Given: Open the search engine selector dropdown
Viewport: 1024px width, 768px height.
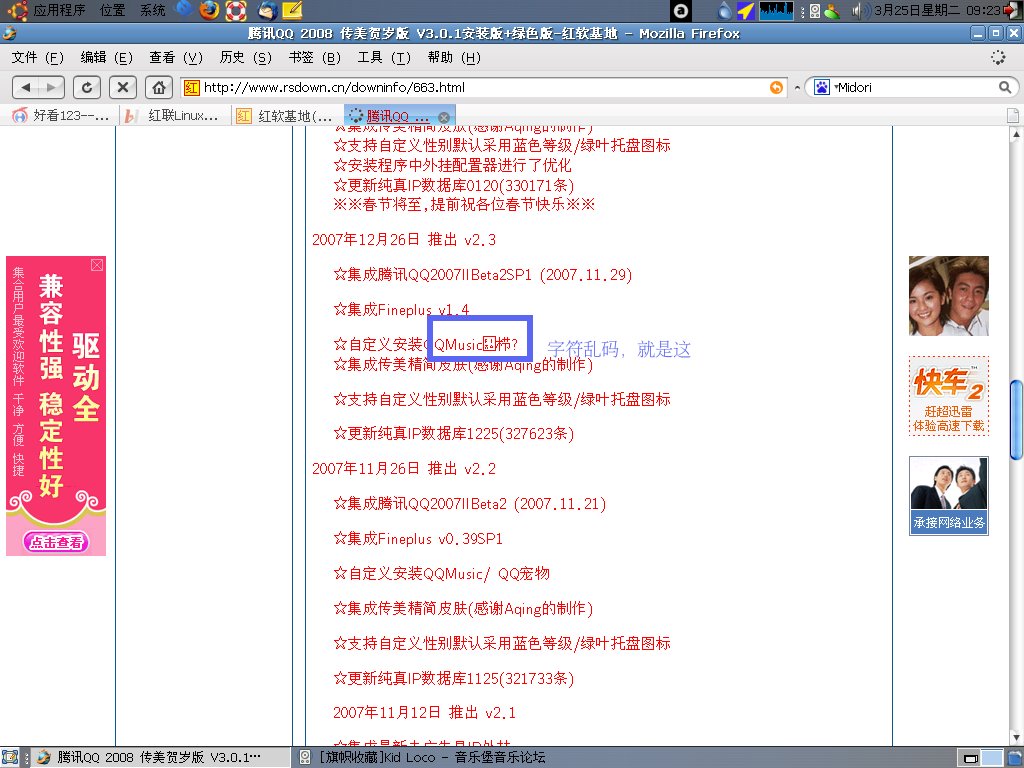Looking at the screenshot, I should tap(824, 87).
